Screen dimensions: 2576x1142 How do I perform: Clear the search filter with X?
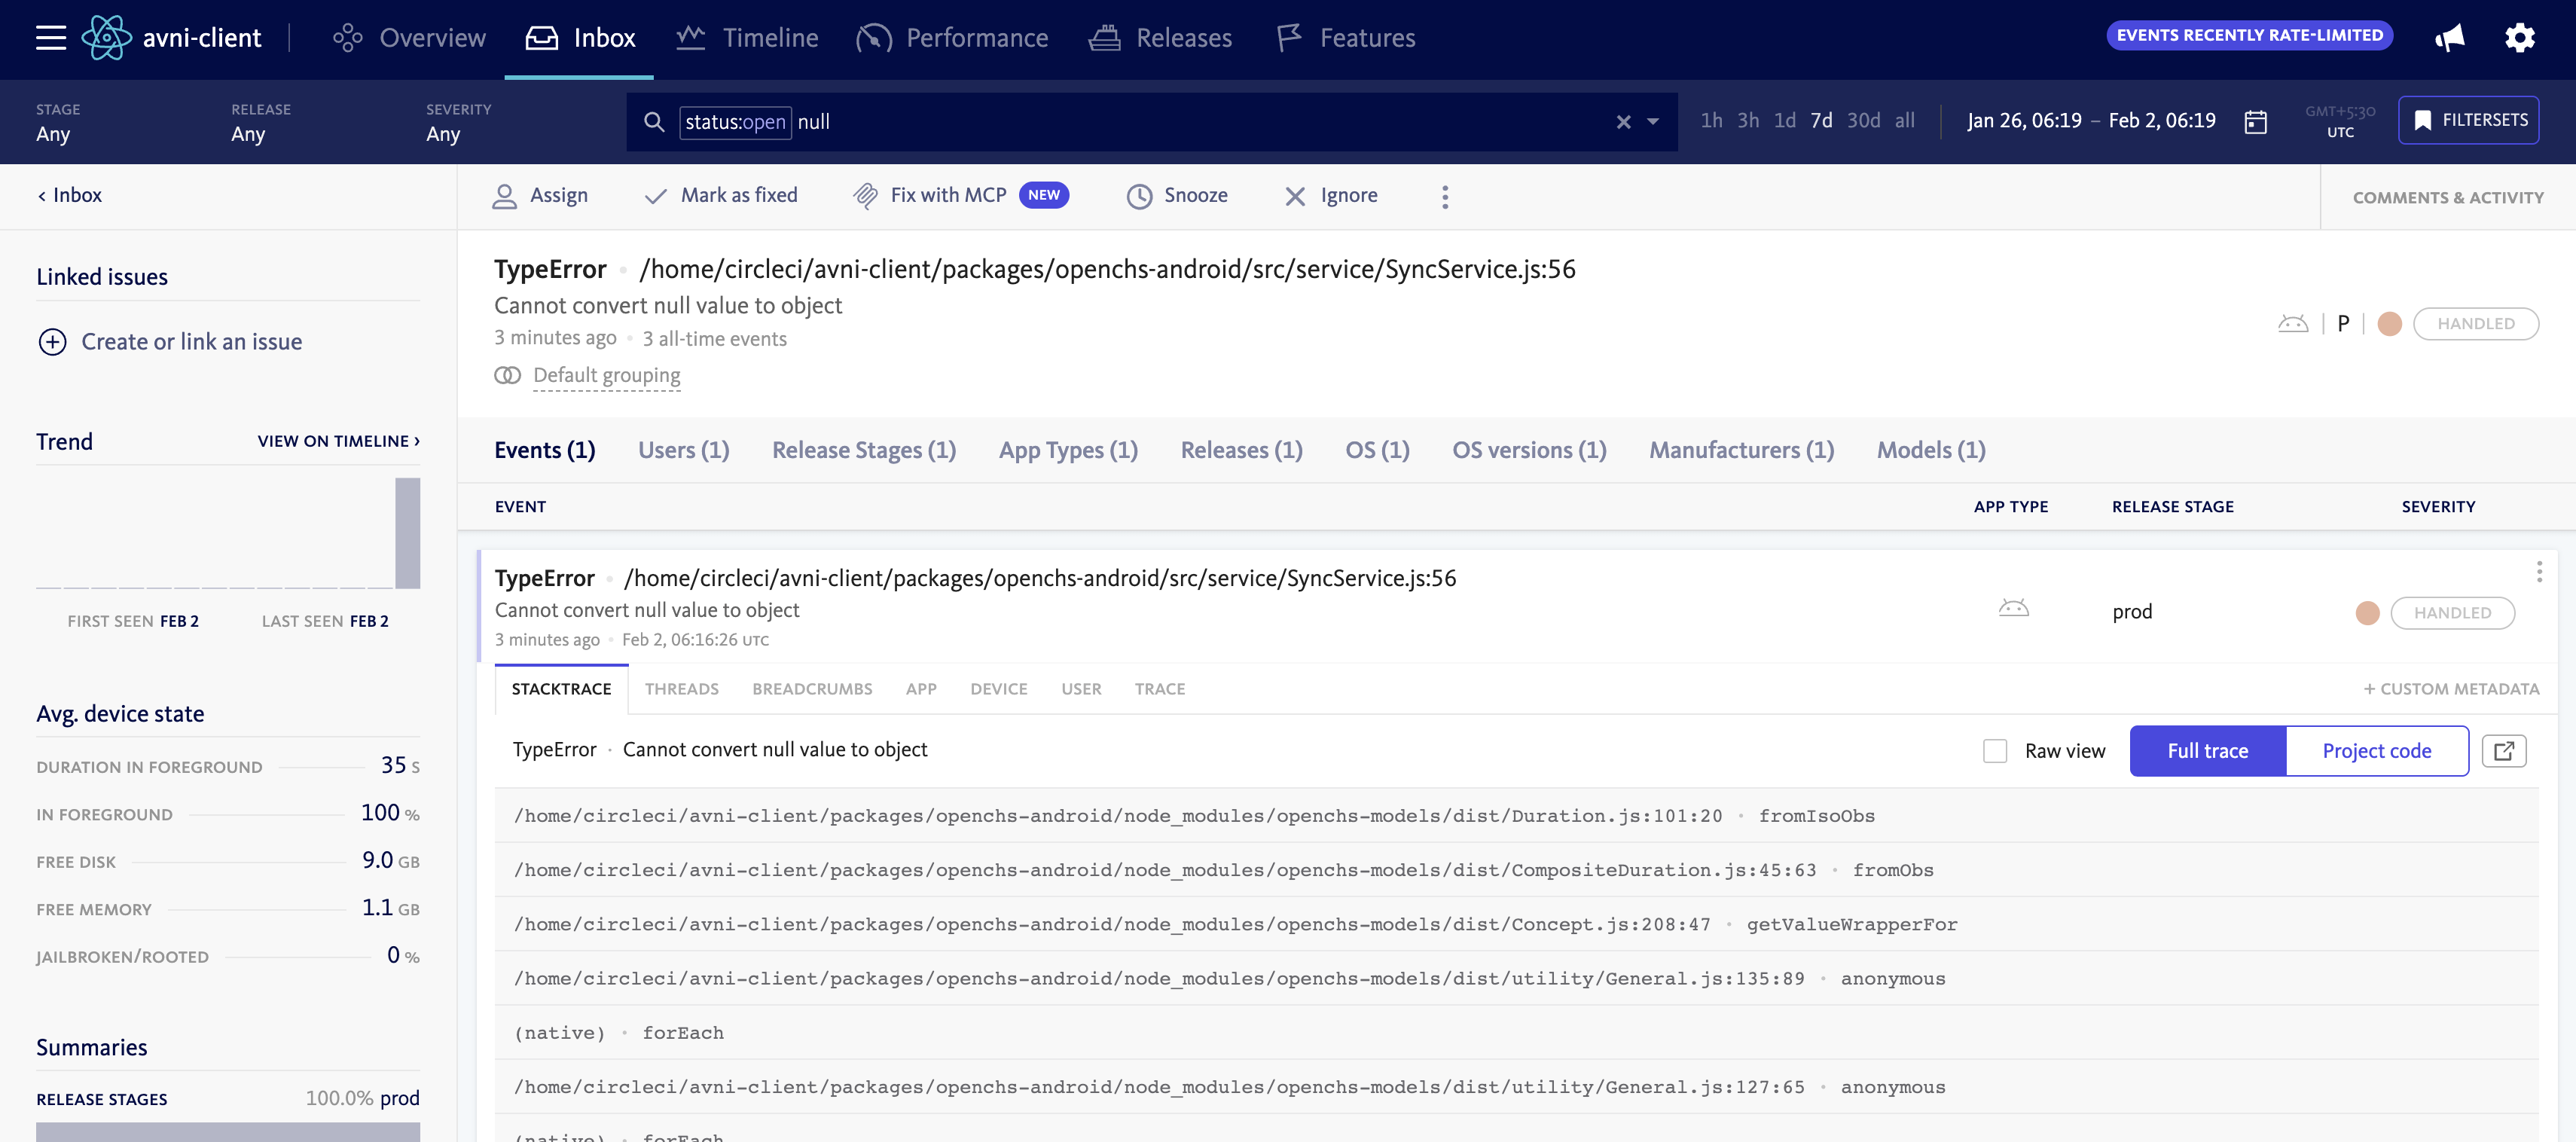[1623, 122]
